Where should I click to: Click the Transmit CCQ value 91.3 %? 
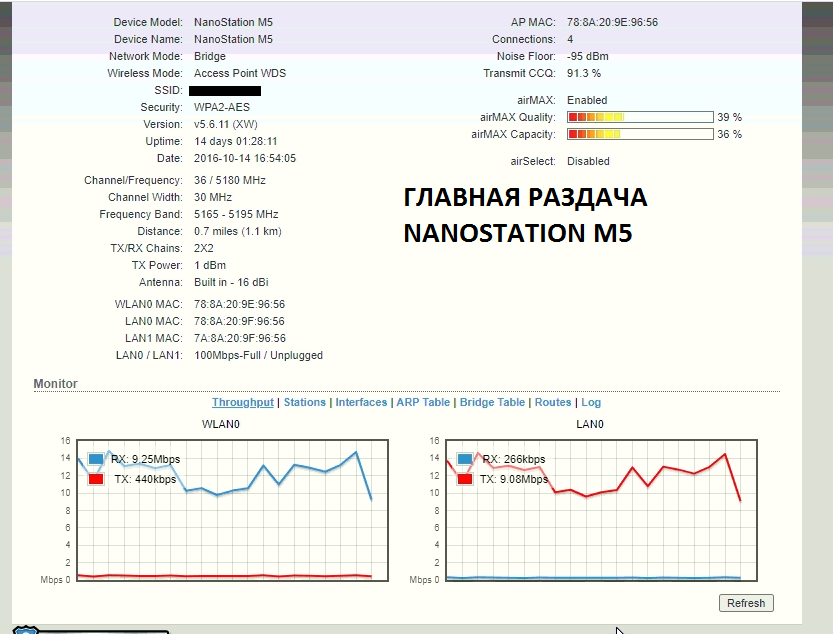click(x=584, y=73)
